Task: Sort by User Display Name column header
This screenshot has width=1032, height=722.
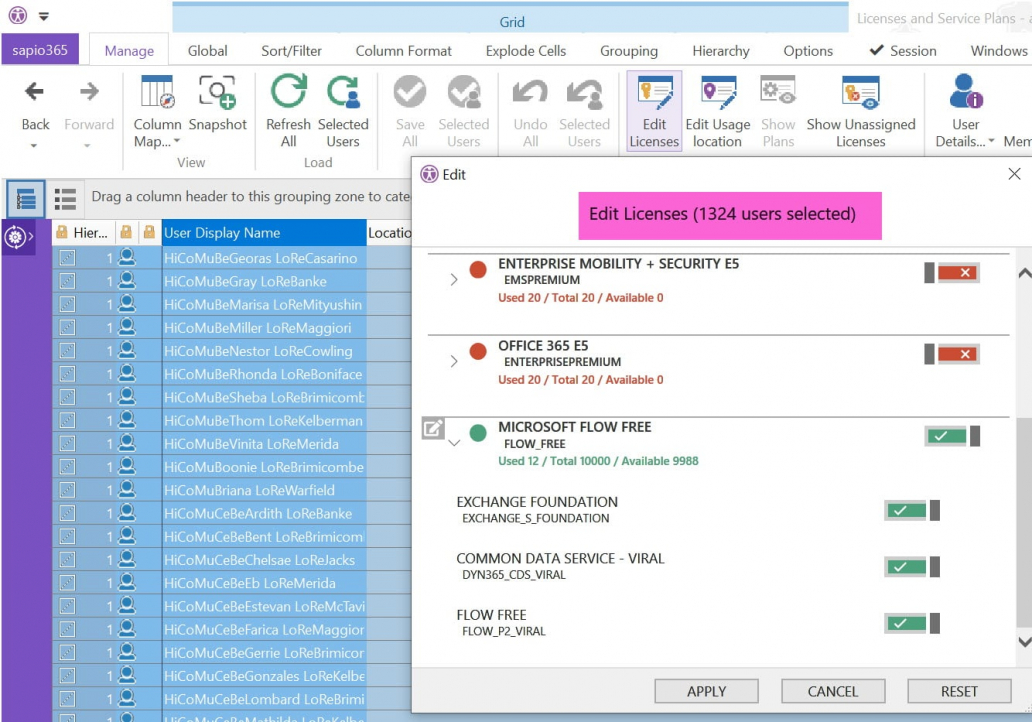Action: pyautogui.click(x=263, y=232)
